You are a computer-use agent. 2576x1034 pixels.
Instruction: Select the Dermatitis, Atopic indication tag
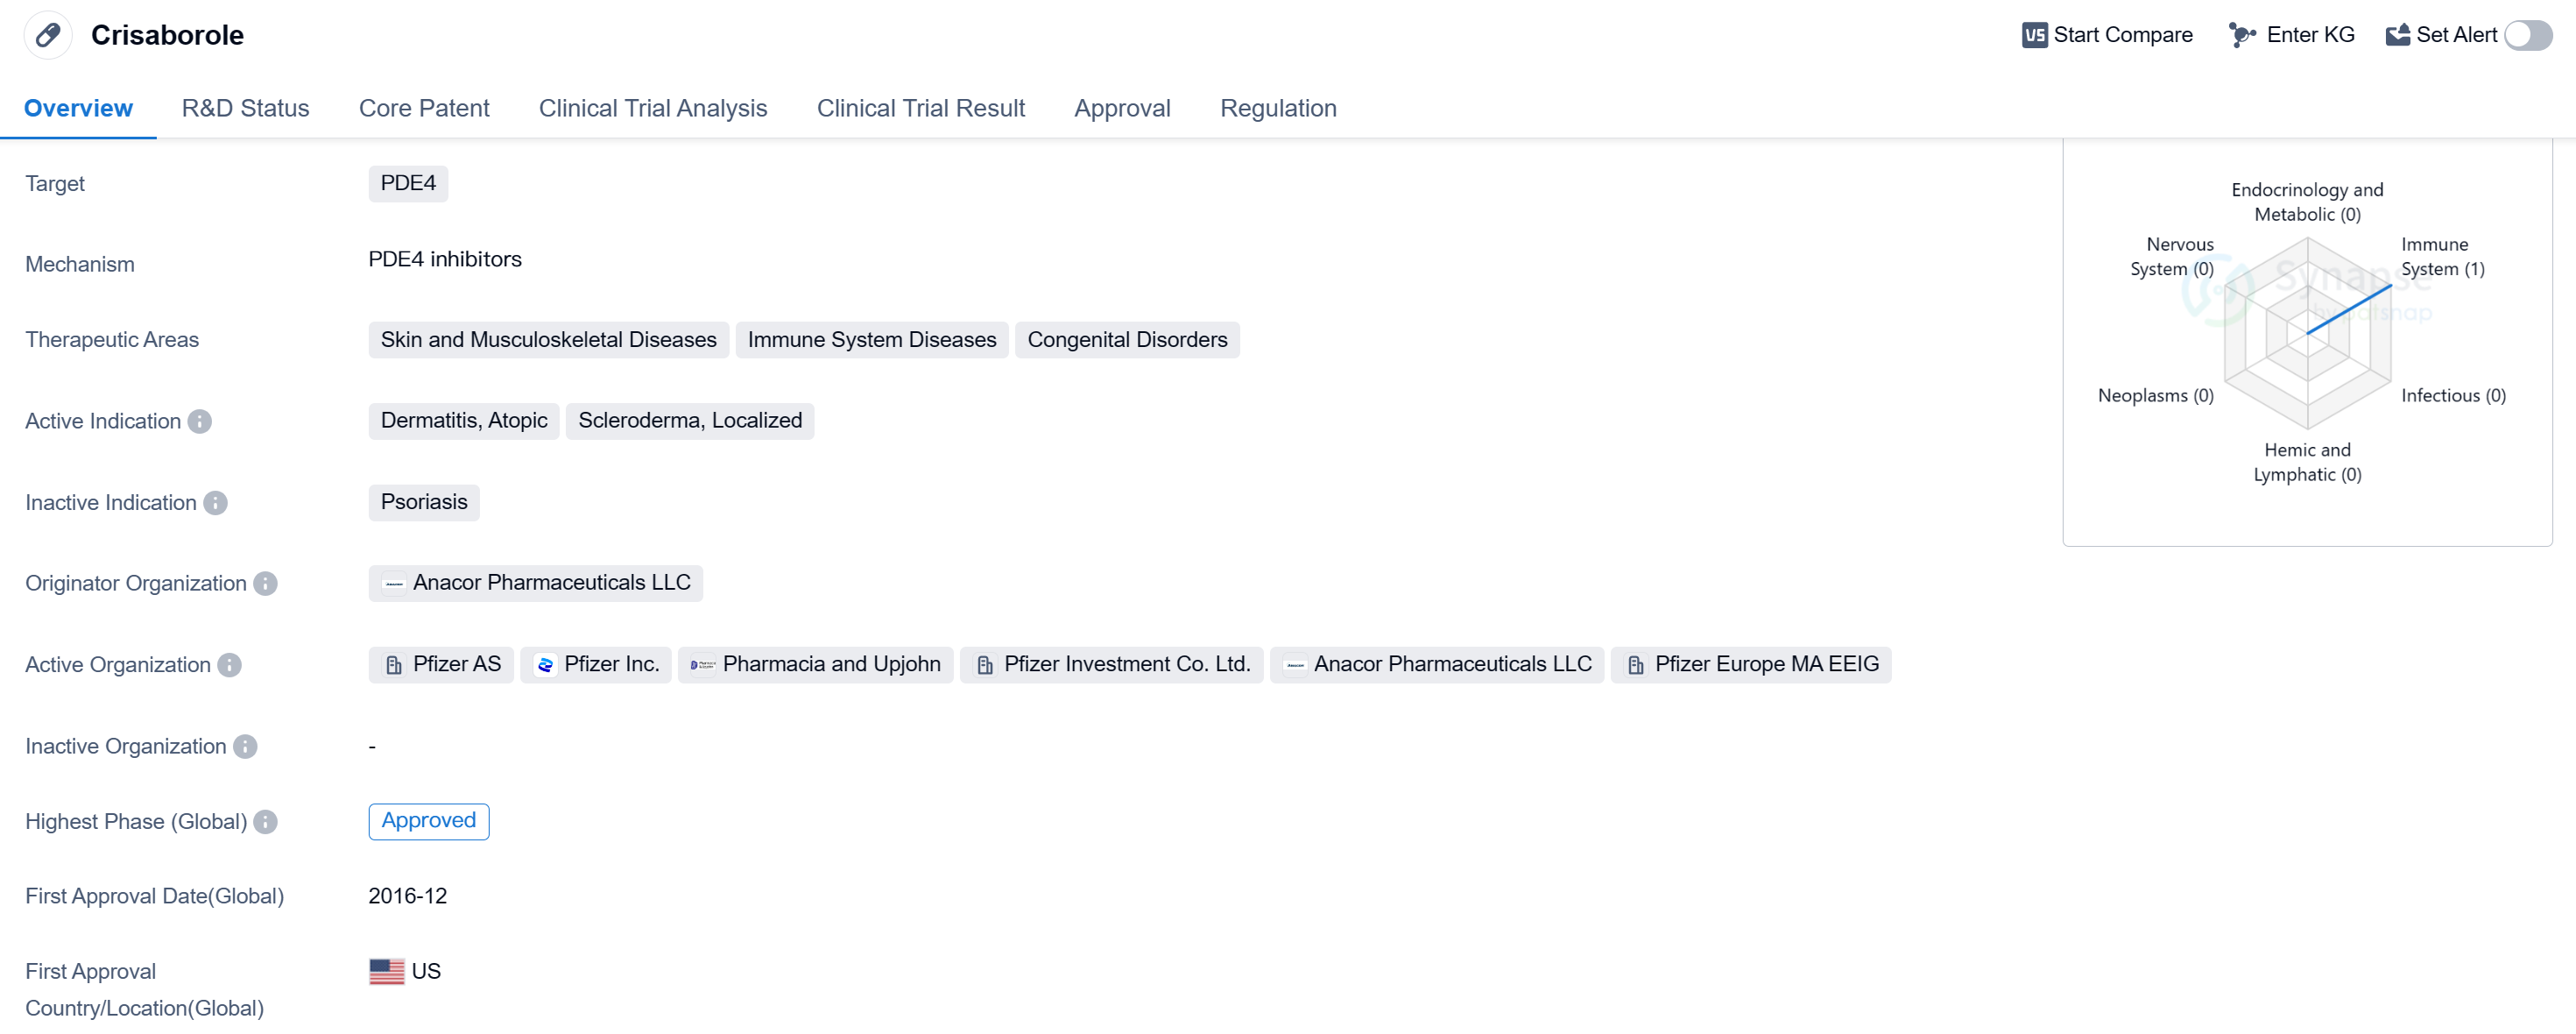click(463, 421)
